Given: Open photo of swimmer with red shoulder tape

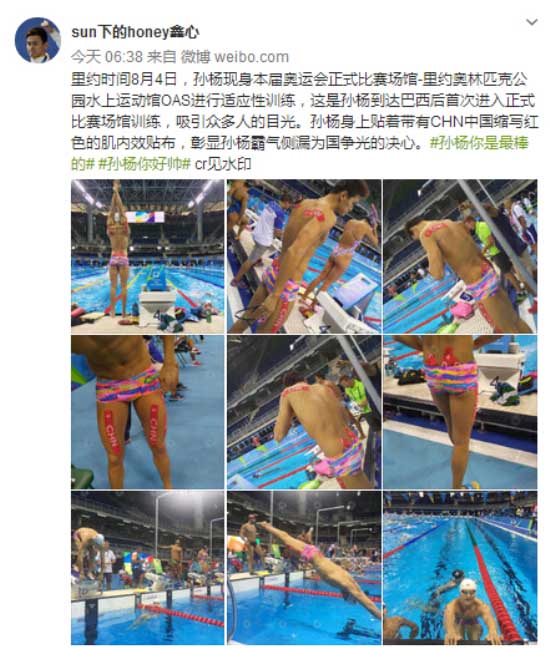Looking at the screenshot, I should pyautogui.click(x=304, y=256).
